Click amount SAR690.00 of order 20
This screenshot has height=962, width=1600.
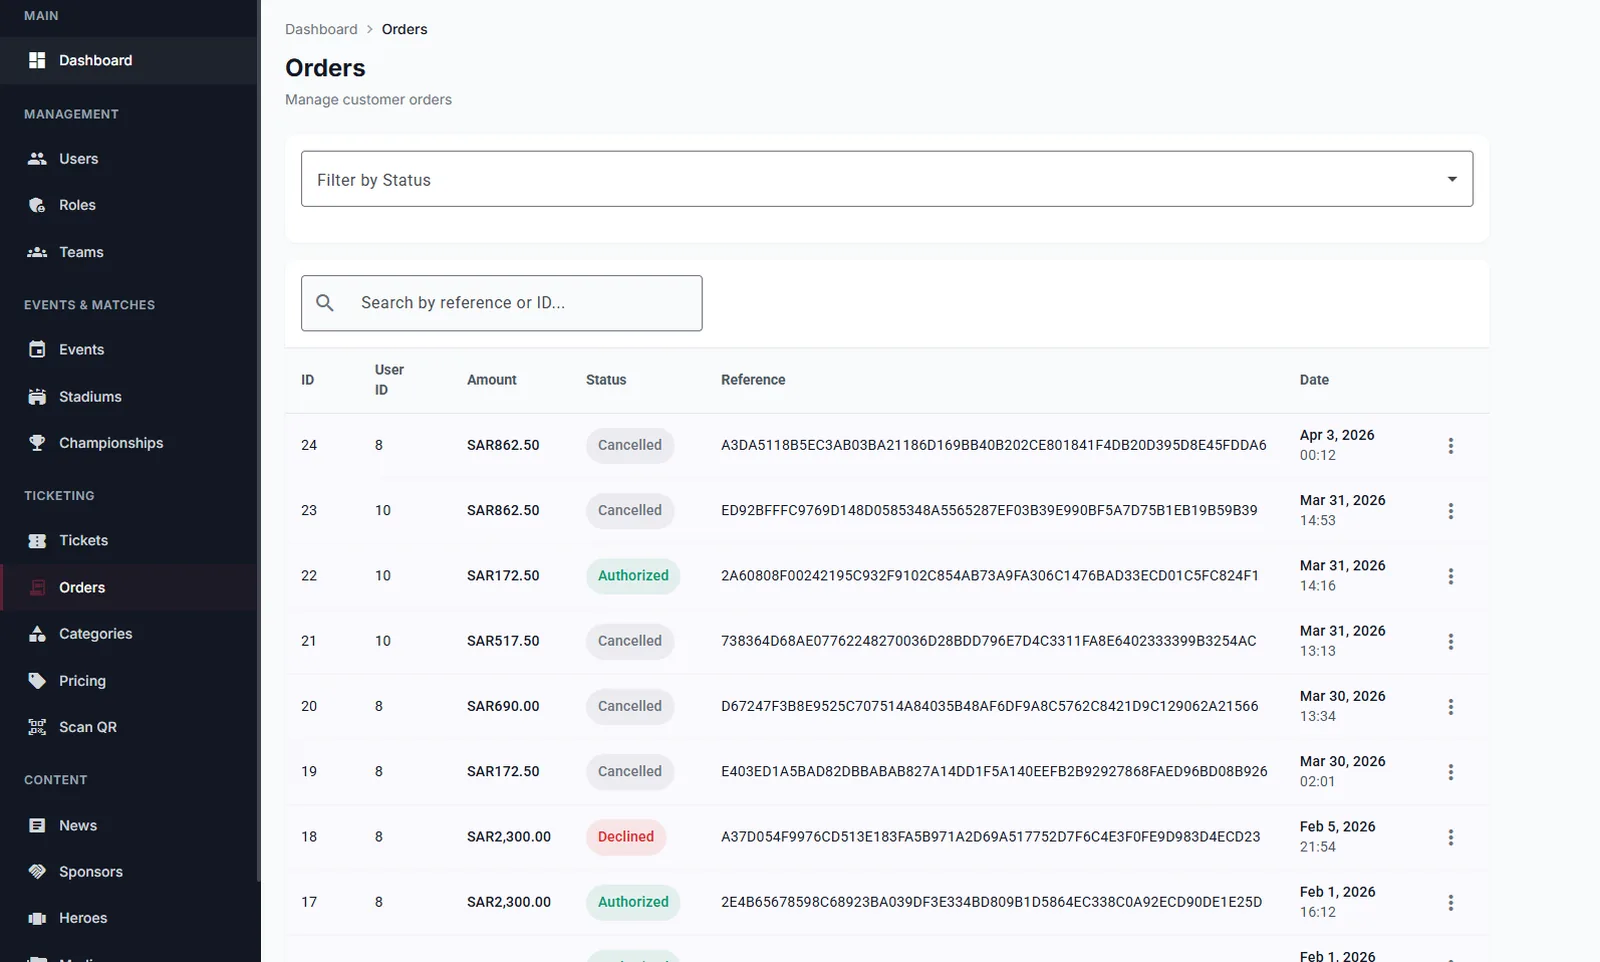(x=503, y=706)
